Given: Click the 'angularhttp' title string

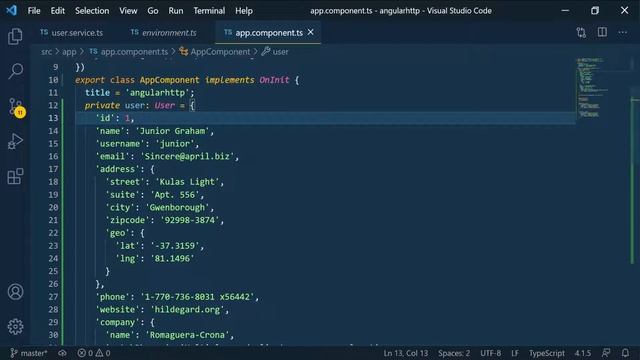Looking at the screenshot, I should [x=157, y=93].
